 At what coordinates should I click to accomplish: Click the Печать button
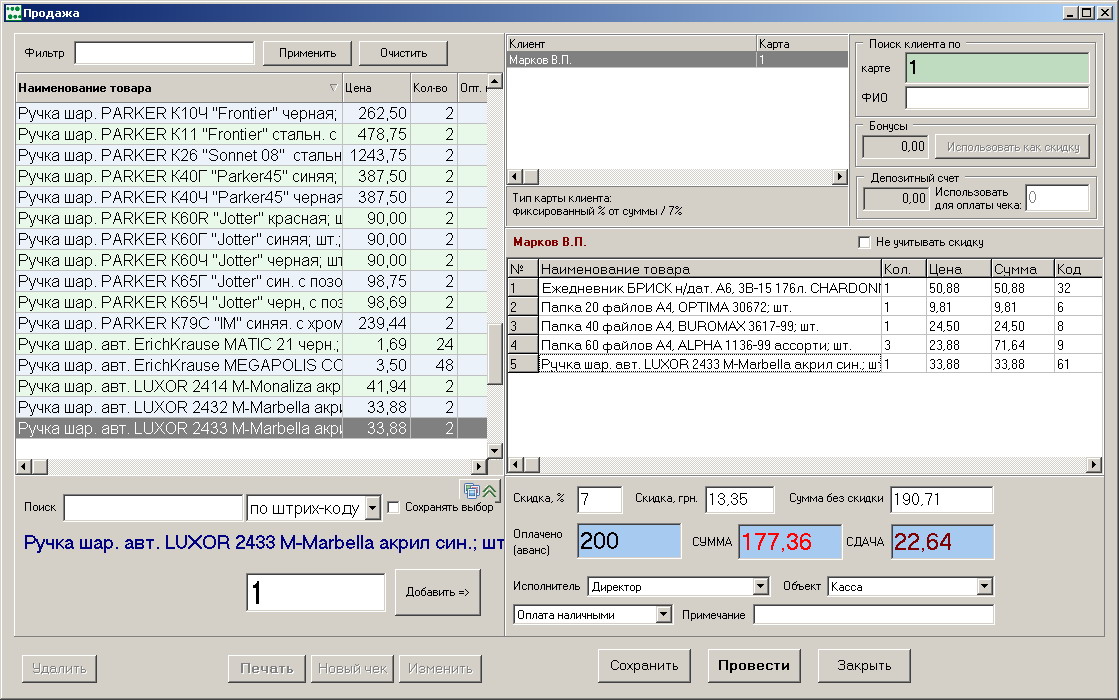[266, 669]
